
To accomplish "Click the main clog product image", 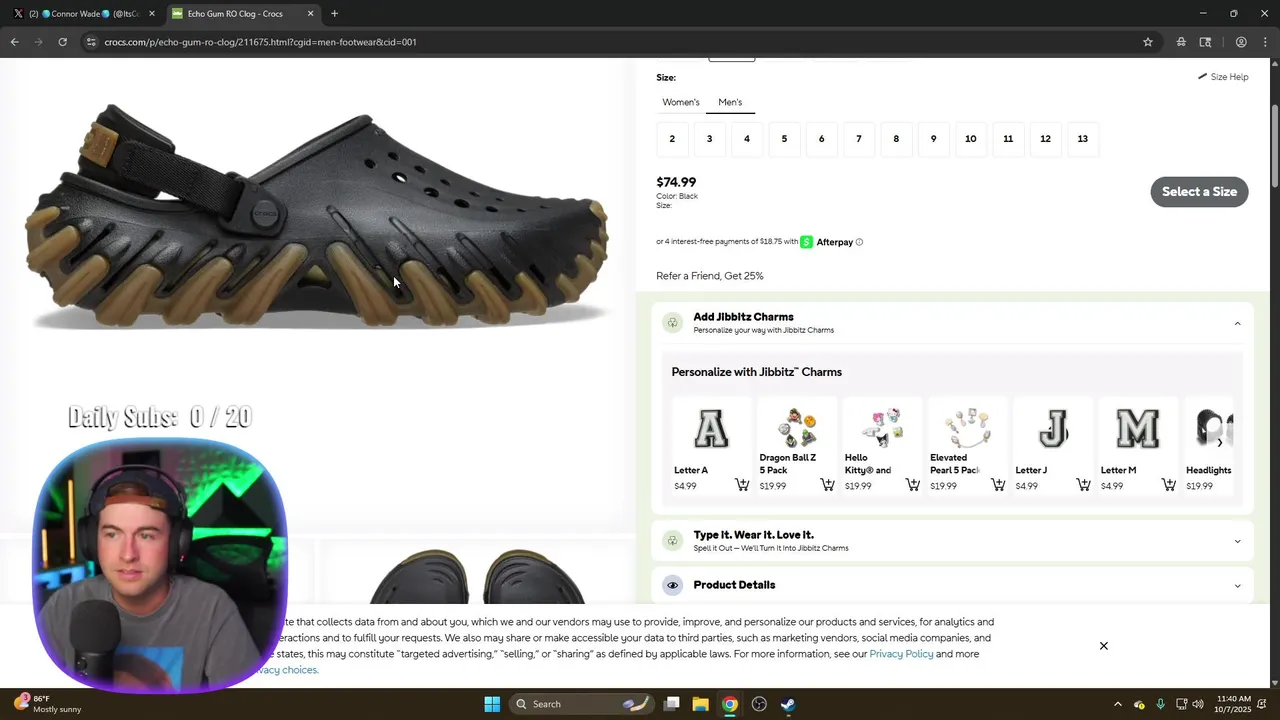I will (318, 215).
